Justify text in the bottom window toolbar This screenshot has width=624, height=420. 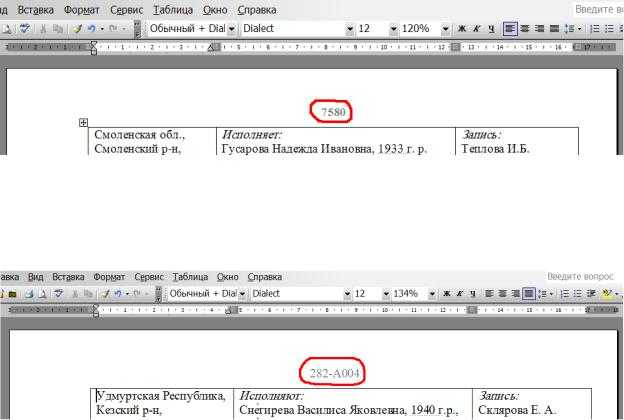[x=528, y=294]
